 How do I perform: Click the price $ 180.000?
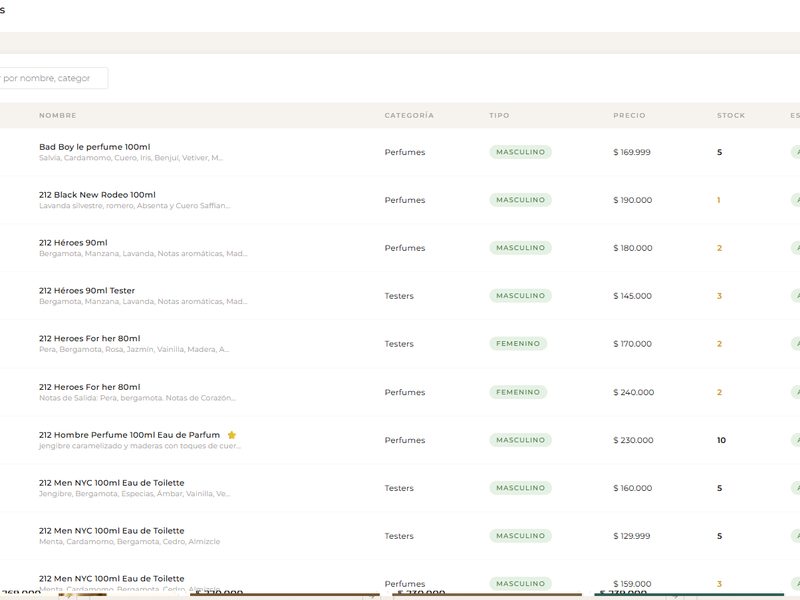[633, 248]
